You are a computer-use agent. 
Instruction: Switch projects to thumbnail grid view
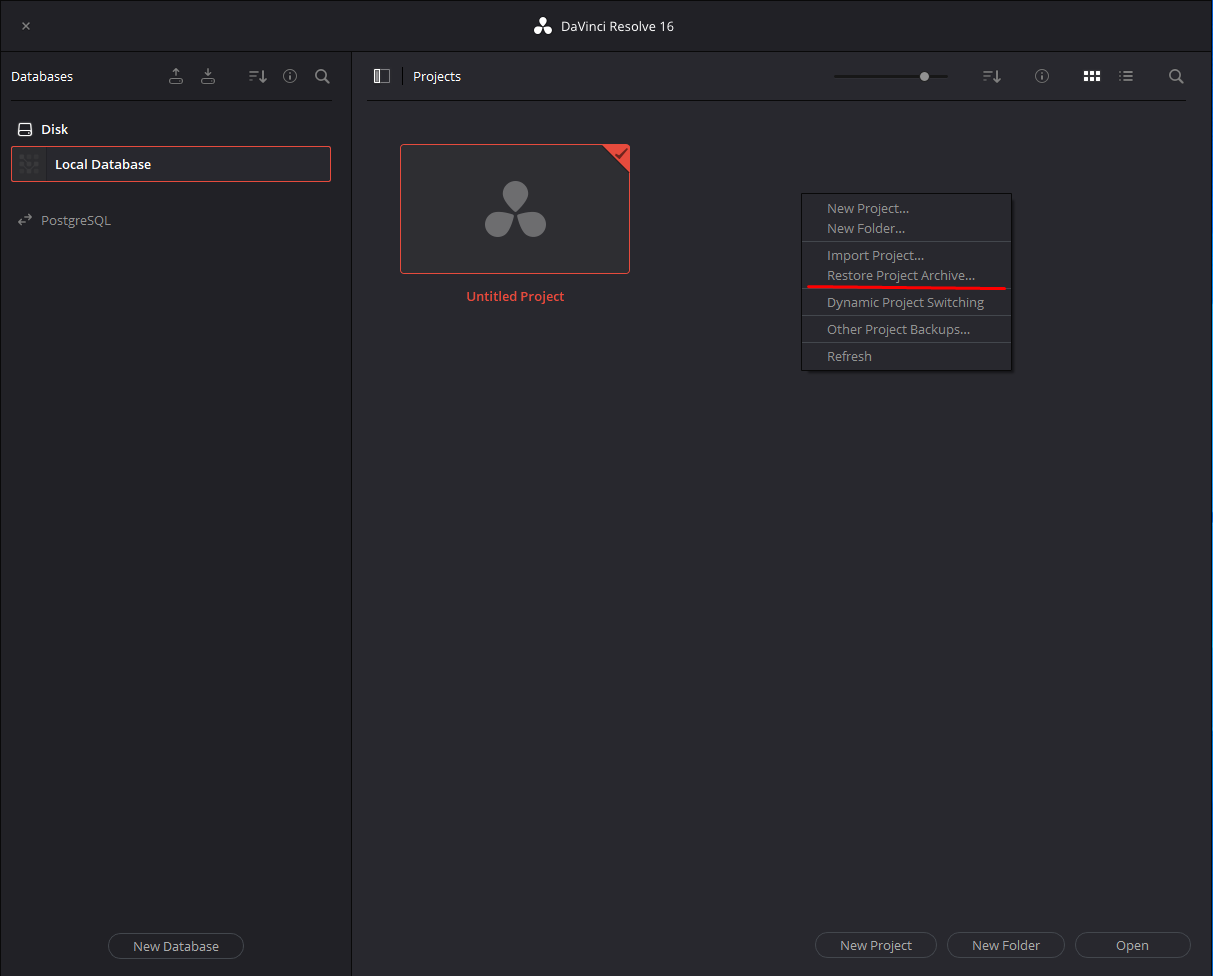coord(1092,76)
